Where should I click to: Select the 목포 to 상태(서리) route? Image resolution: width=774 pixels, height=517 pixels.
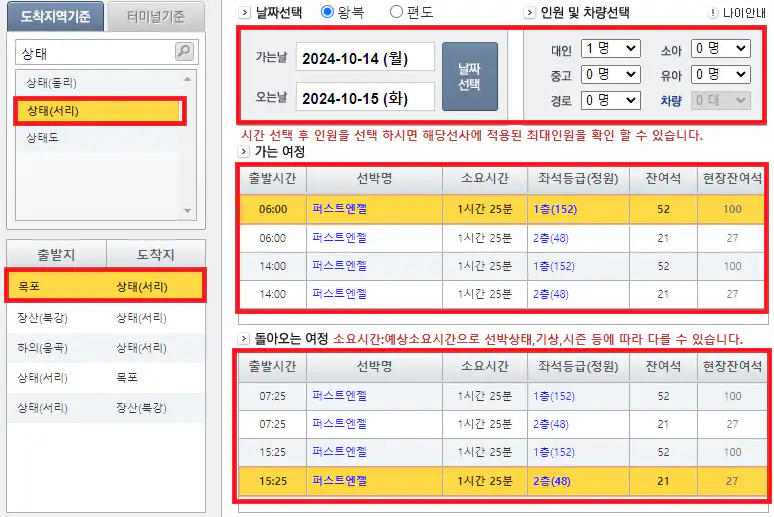coord(106,286)
